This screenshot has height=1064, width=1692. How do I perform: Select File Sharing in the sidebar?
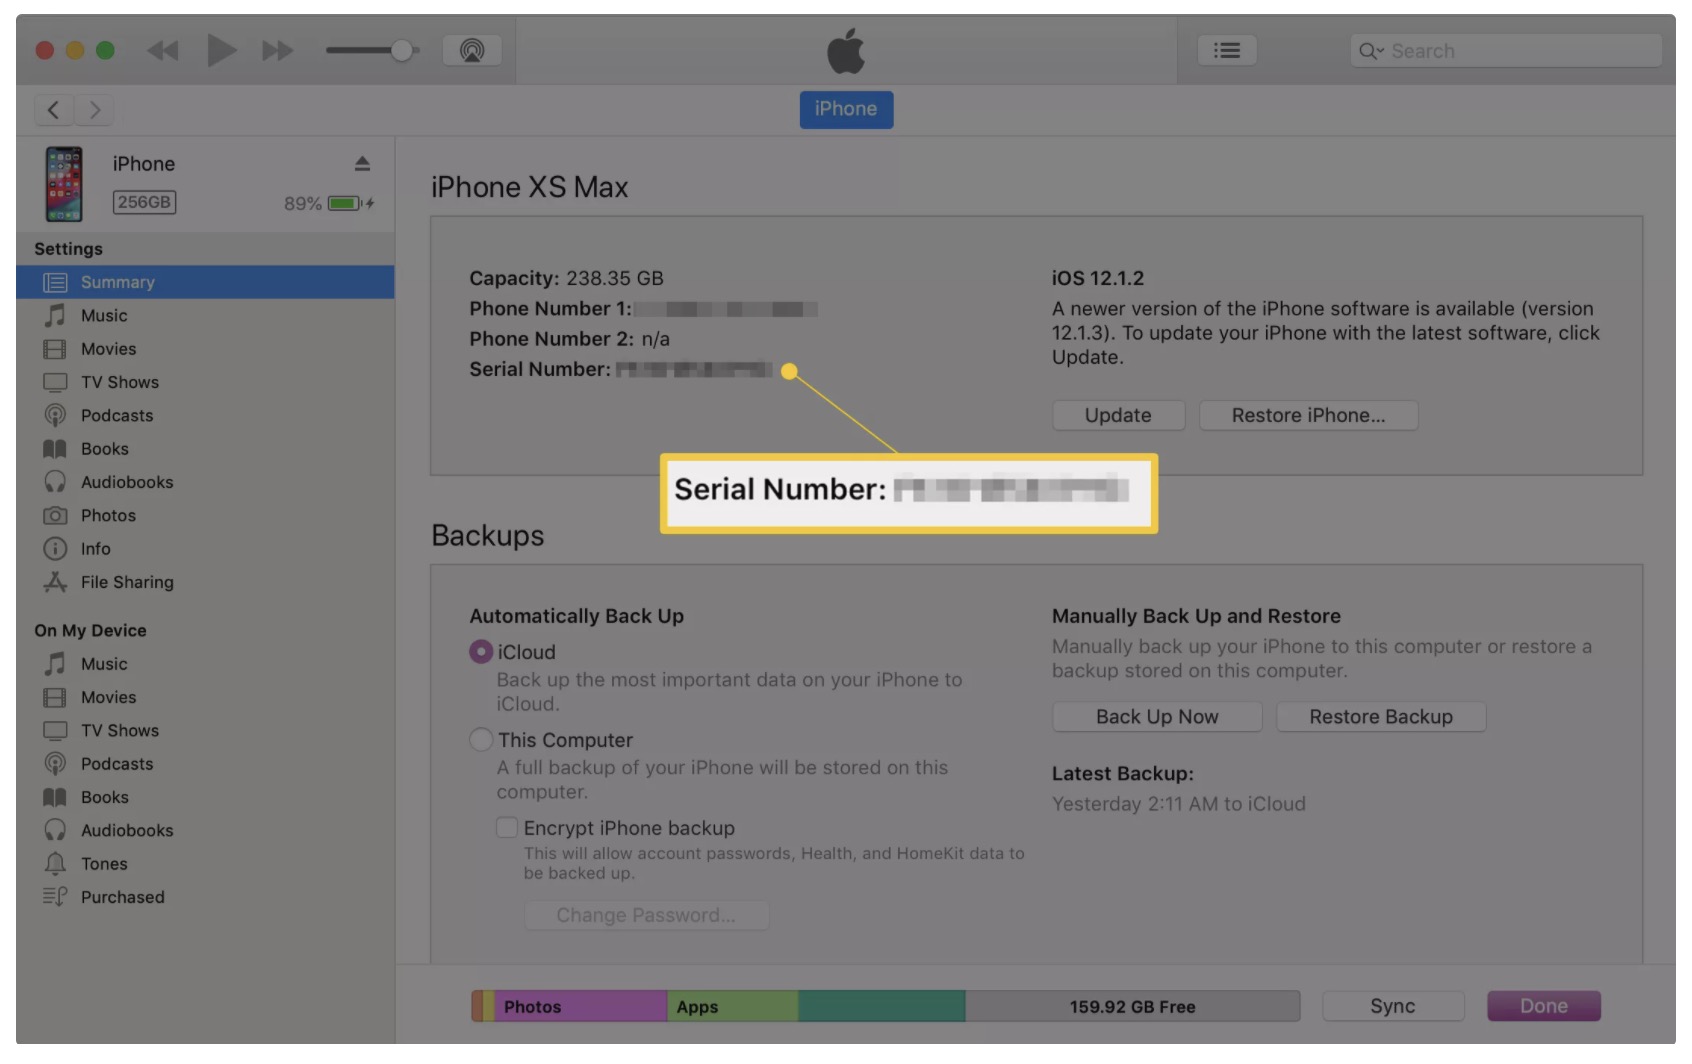coord(127,582)
